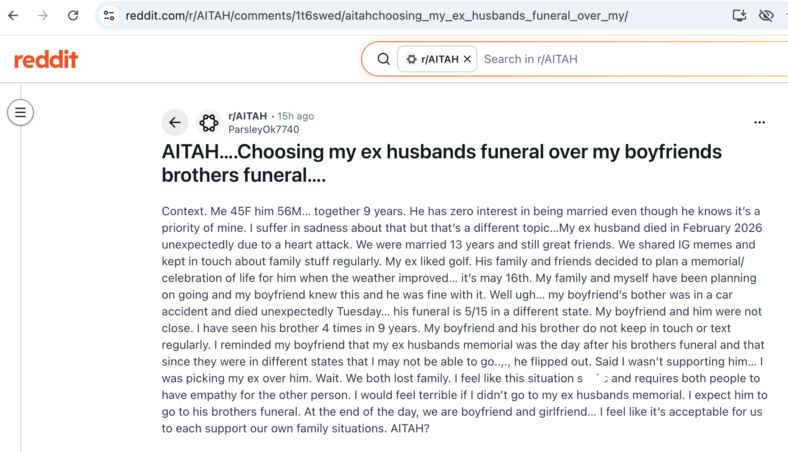The height and width of the screenshot is (452, 788).
Task: Open ParsleyOk7740 user profile
Action: pyautogui.click(x=264, y=129)
